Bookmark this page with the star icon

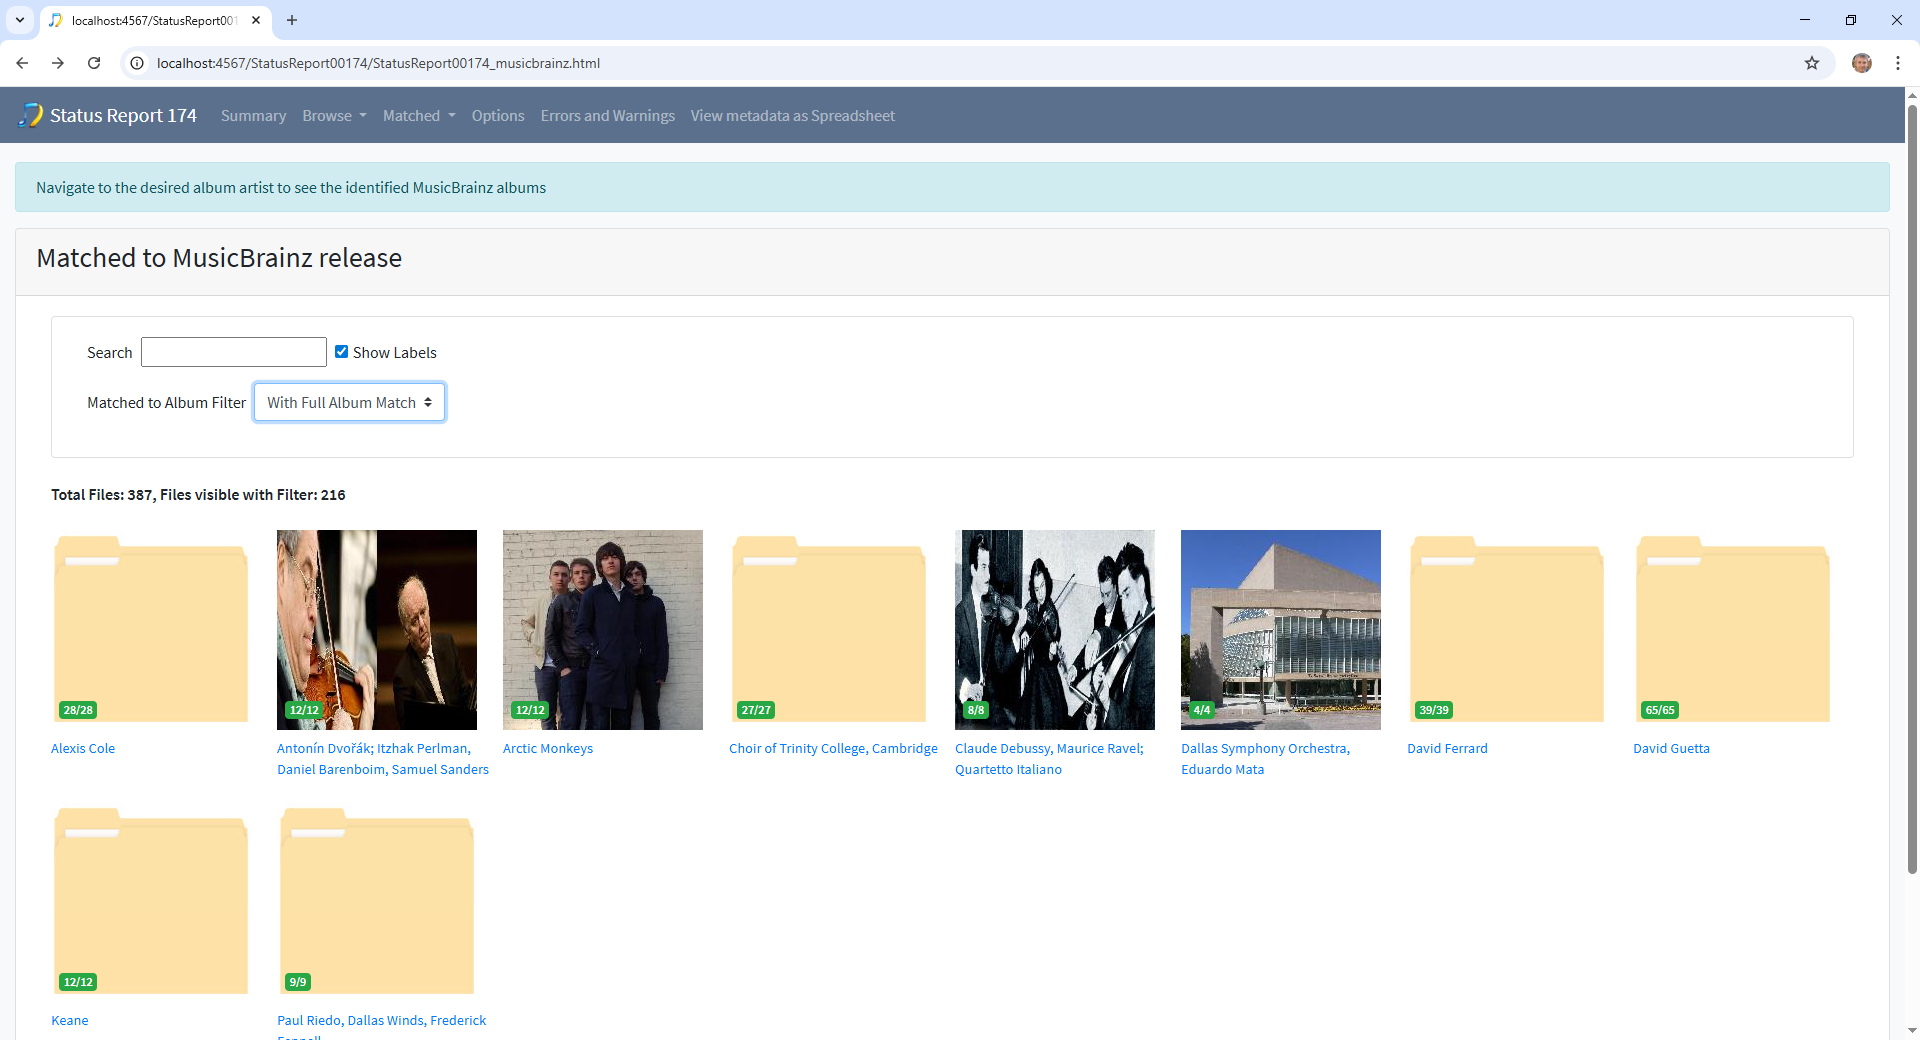1811,63
